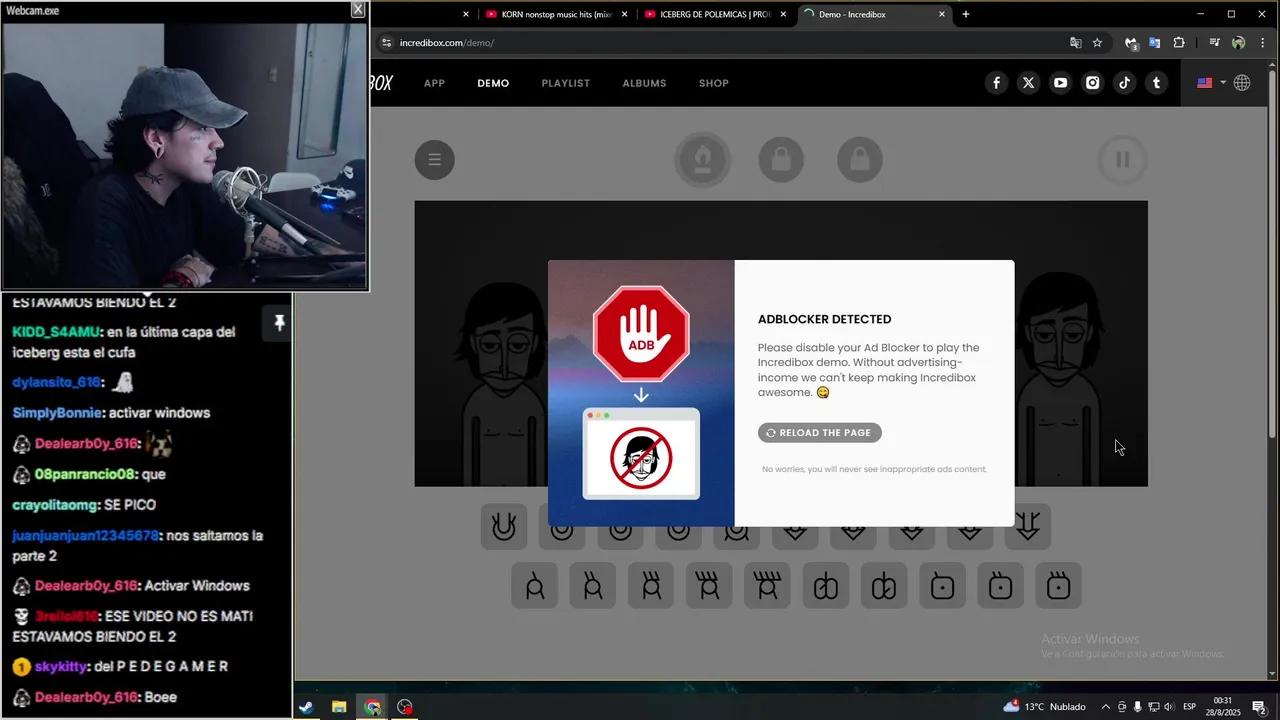The image size is (1280, 720).
Task: Click SimplyBonnie username in chat
Action: 57,413
